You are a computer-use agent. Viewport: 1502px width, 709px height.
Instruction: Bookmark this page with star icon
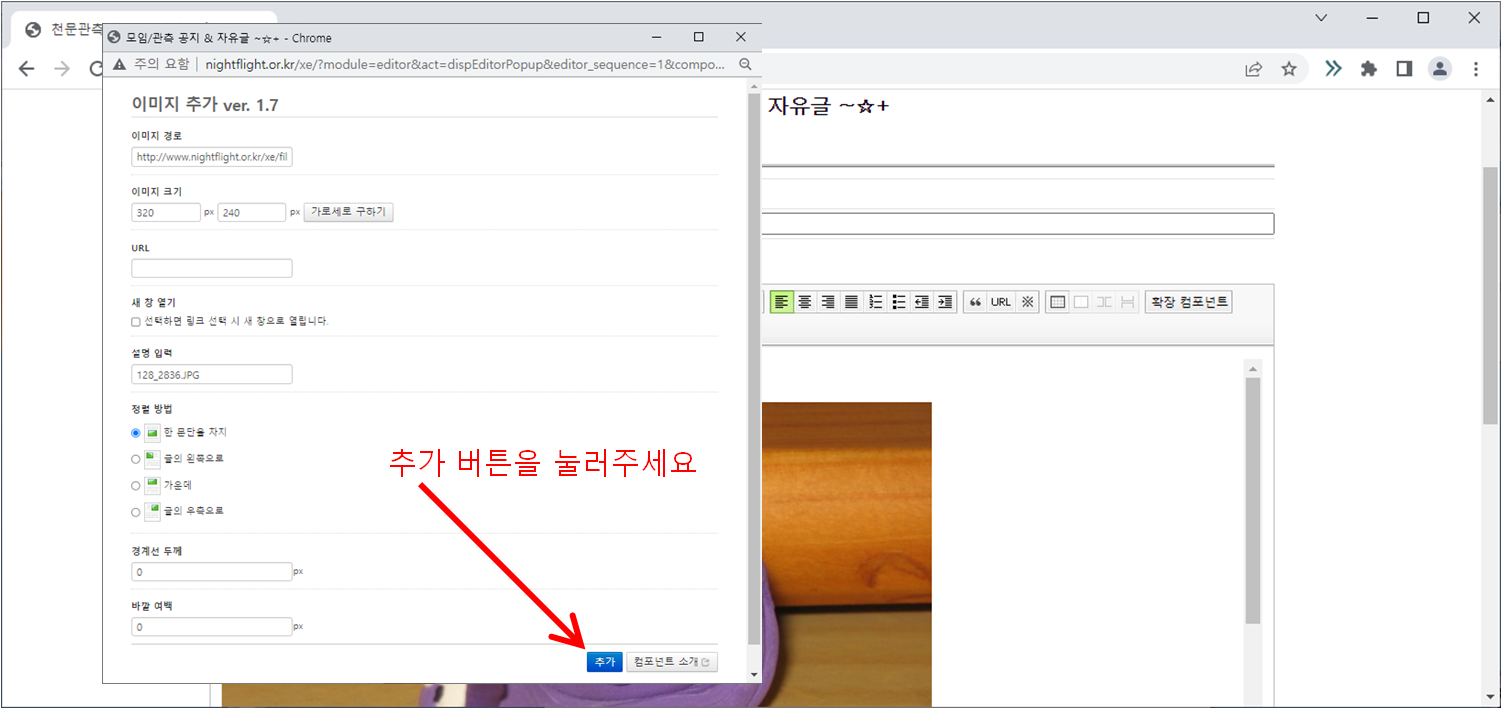click(x=1289, y=68)
